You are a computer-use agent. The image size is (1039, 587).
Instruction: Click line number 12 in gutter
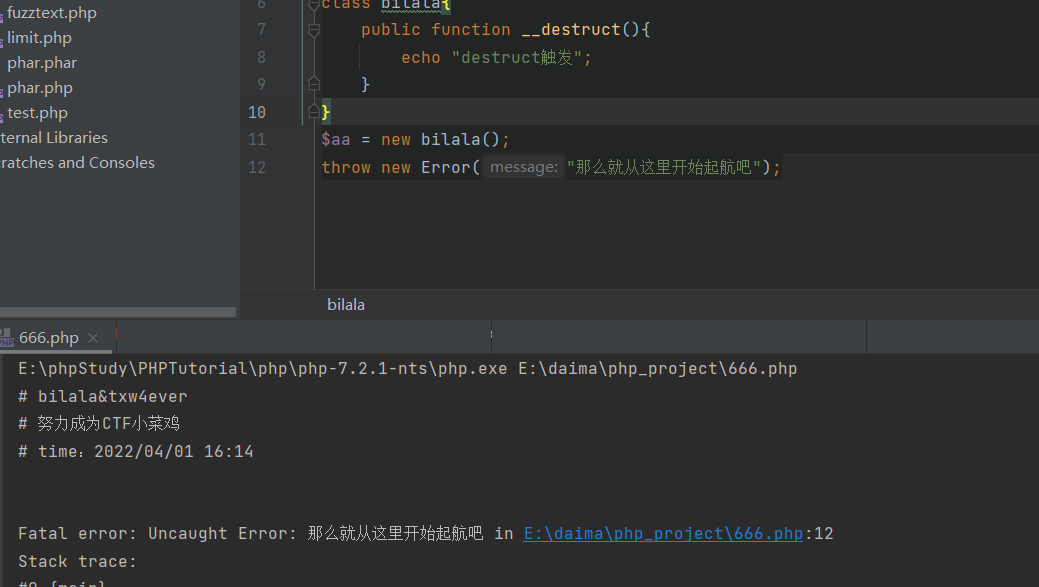click(x=257, y=168)
